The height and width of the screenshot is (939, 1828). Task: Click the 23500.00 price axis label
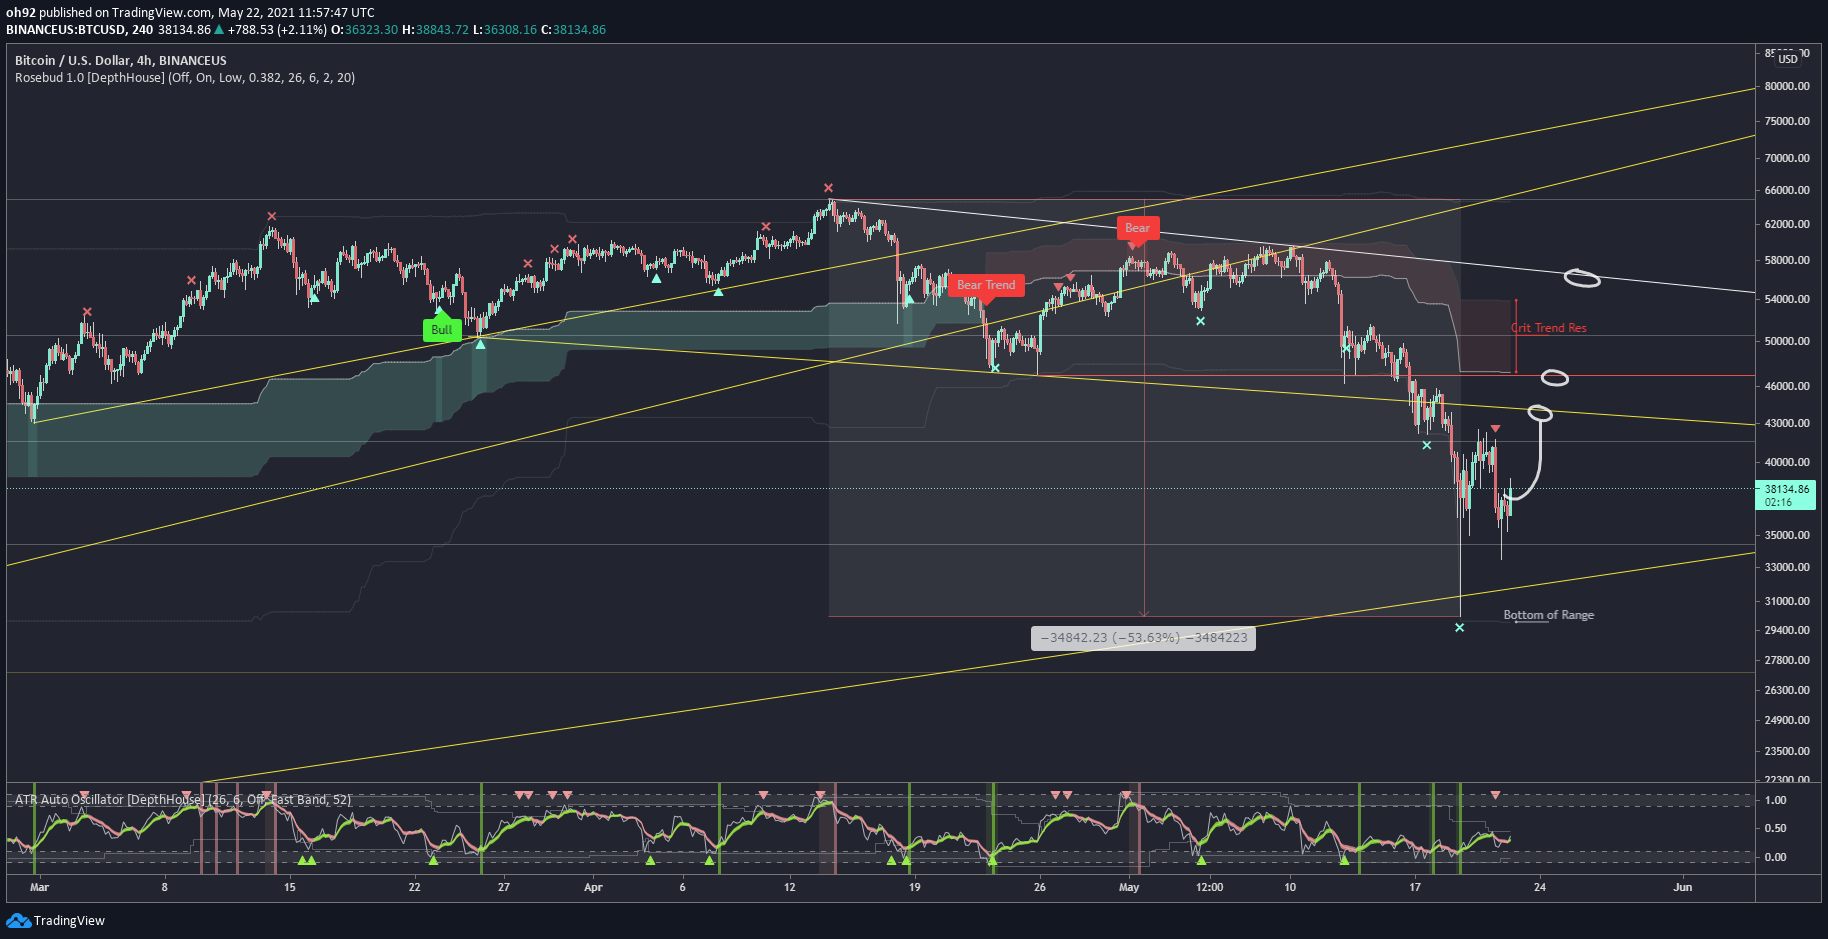[1787, 752]
